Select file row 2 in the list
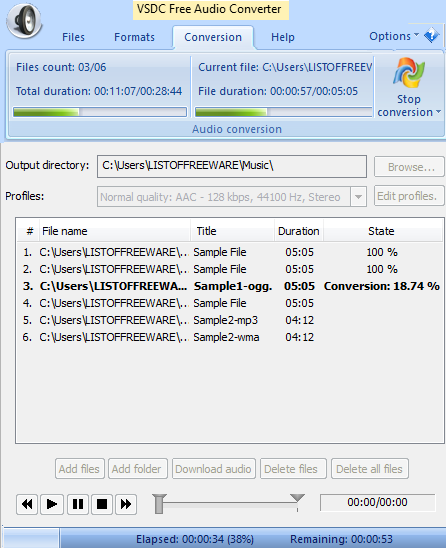446x548 pixels. pos(230,269)
